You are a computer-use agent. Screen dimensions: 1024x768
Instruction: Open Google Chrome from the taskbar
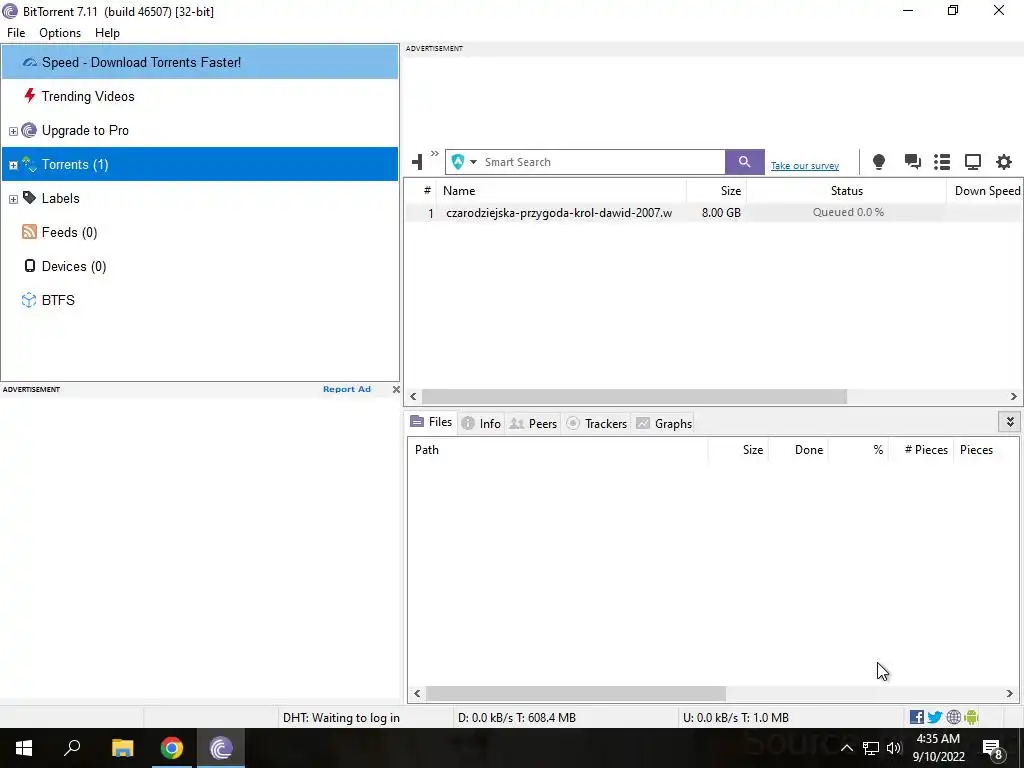click(x=172, y=748)
